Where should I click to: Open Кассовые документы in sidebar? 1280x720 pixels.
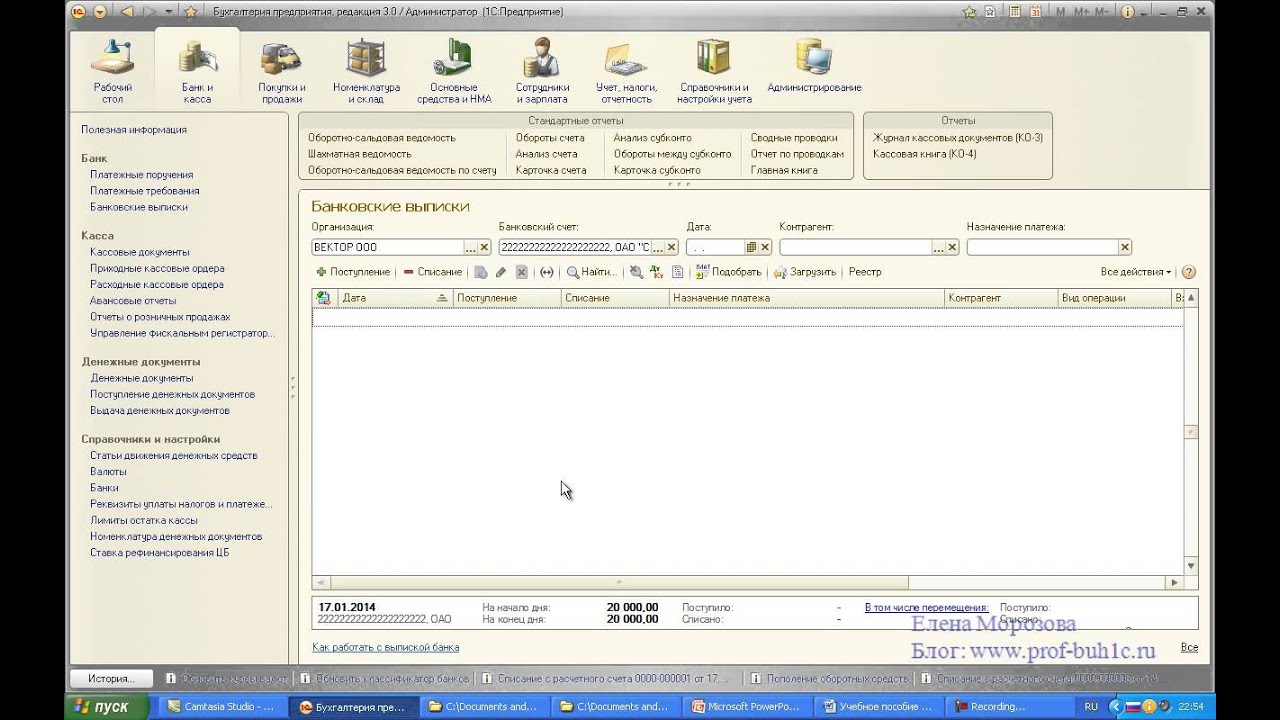139,252
